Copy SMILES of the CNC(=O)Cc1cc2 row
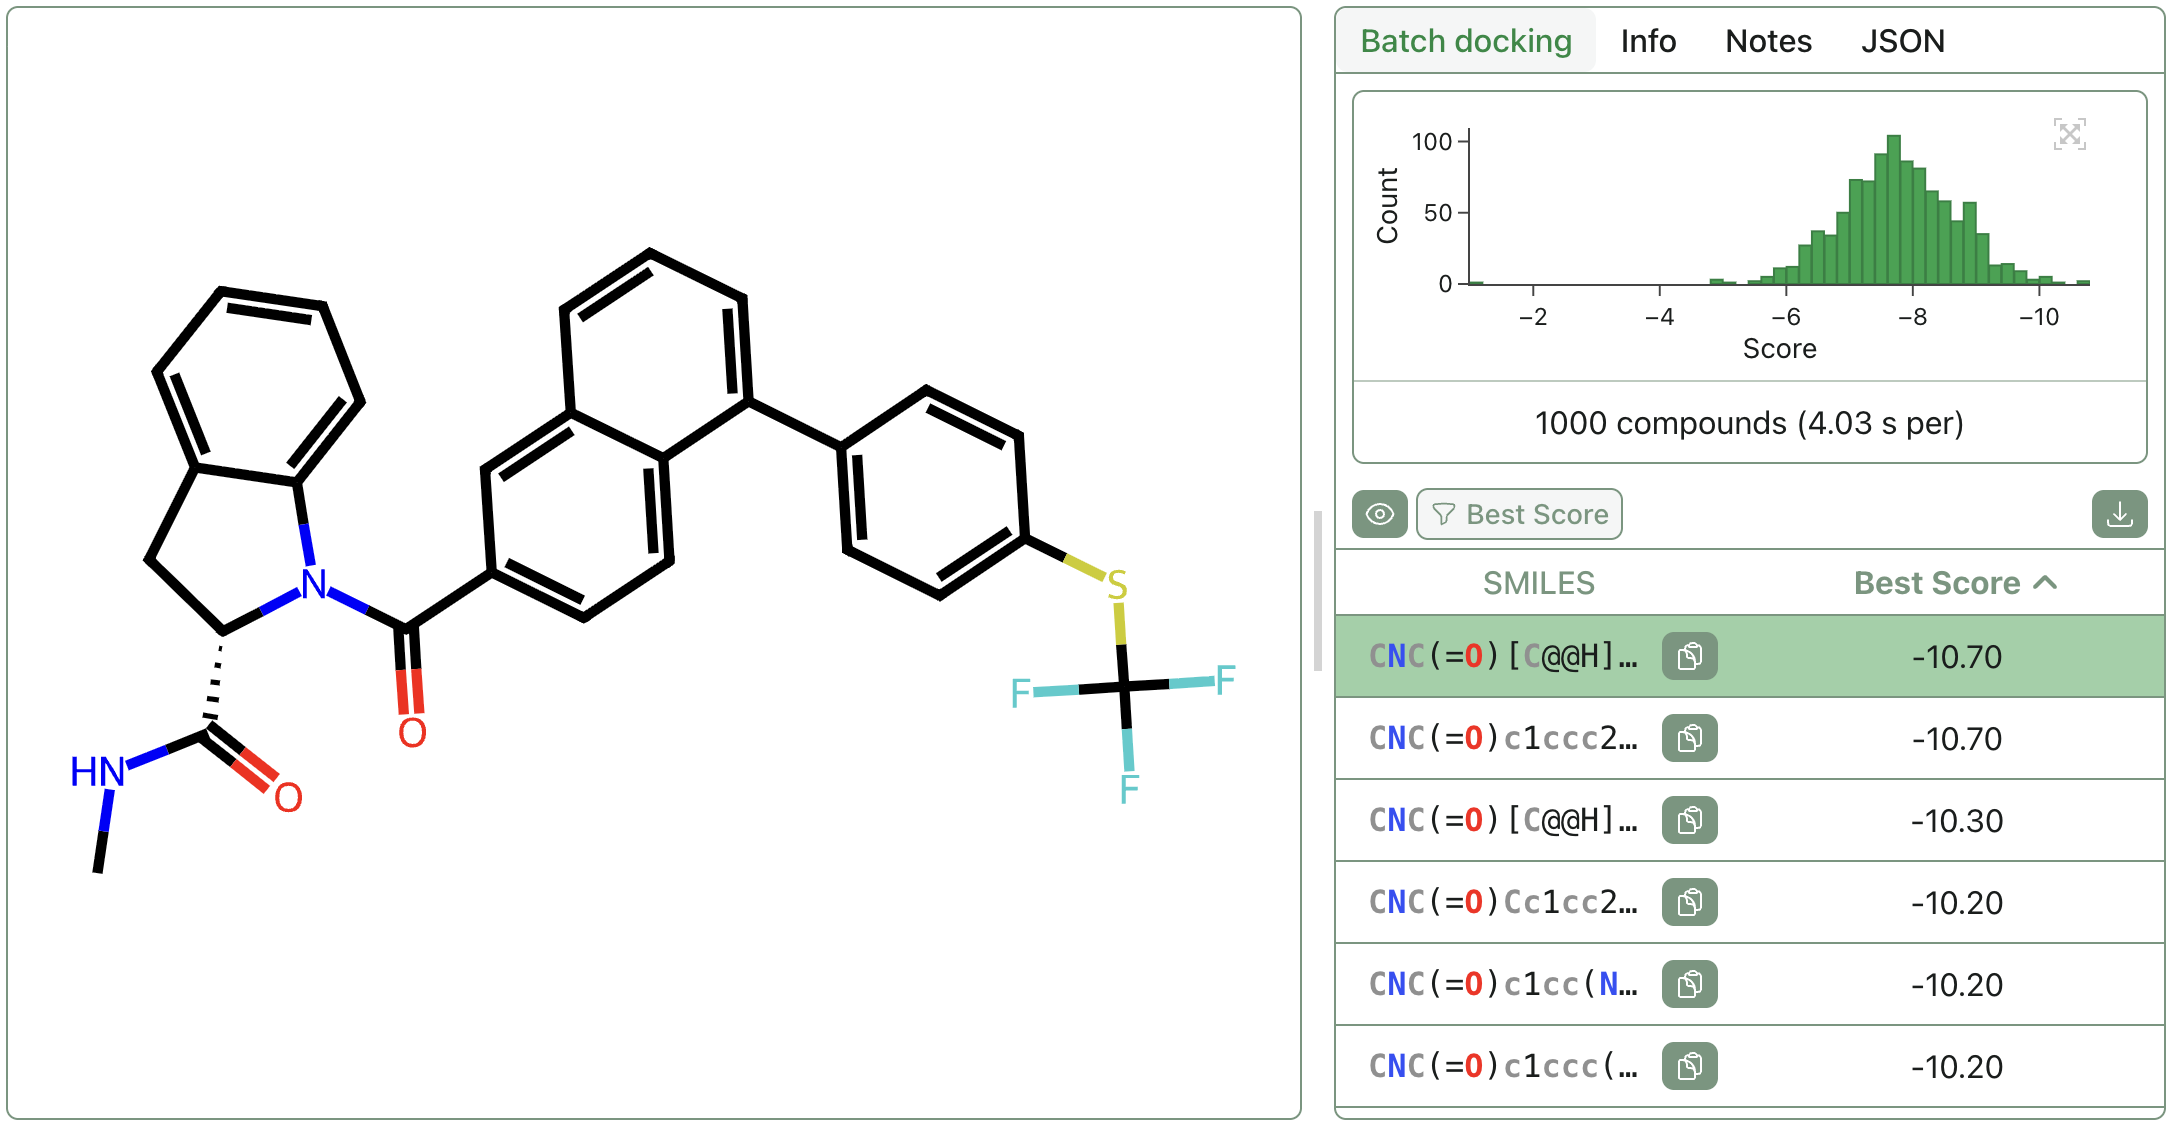Image resolution: width=2172 pixels, height=1126 pixels. pos(1689,902)
